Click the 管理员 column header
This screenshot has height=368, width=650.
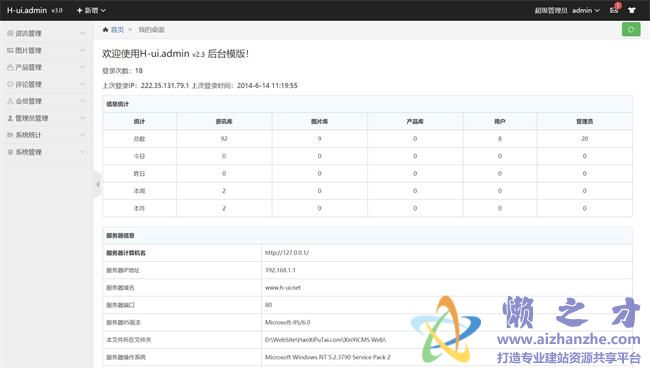tap(585, 121)
